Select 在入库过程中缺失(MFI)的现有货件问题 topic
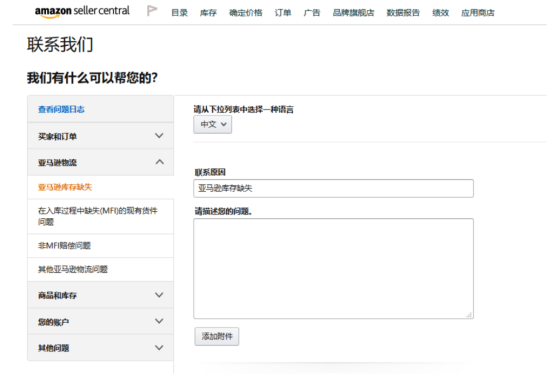Screen dimensions: 554x376 pyautogui.click(x=100, y=216)
